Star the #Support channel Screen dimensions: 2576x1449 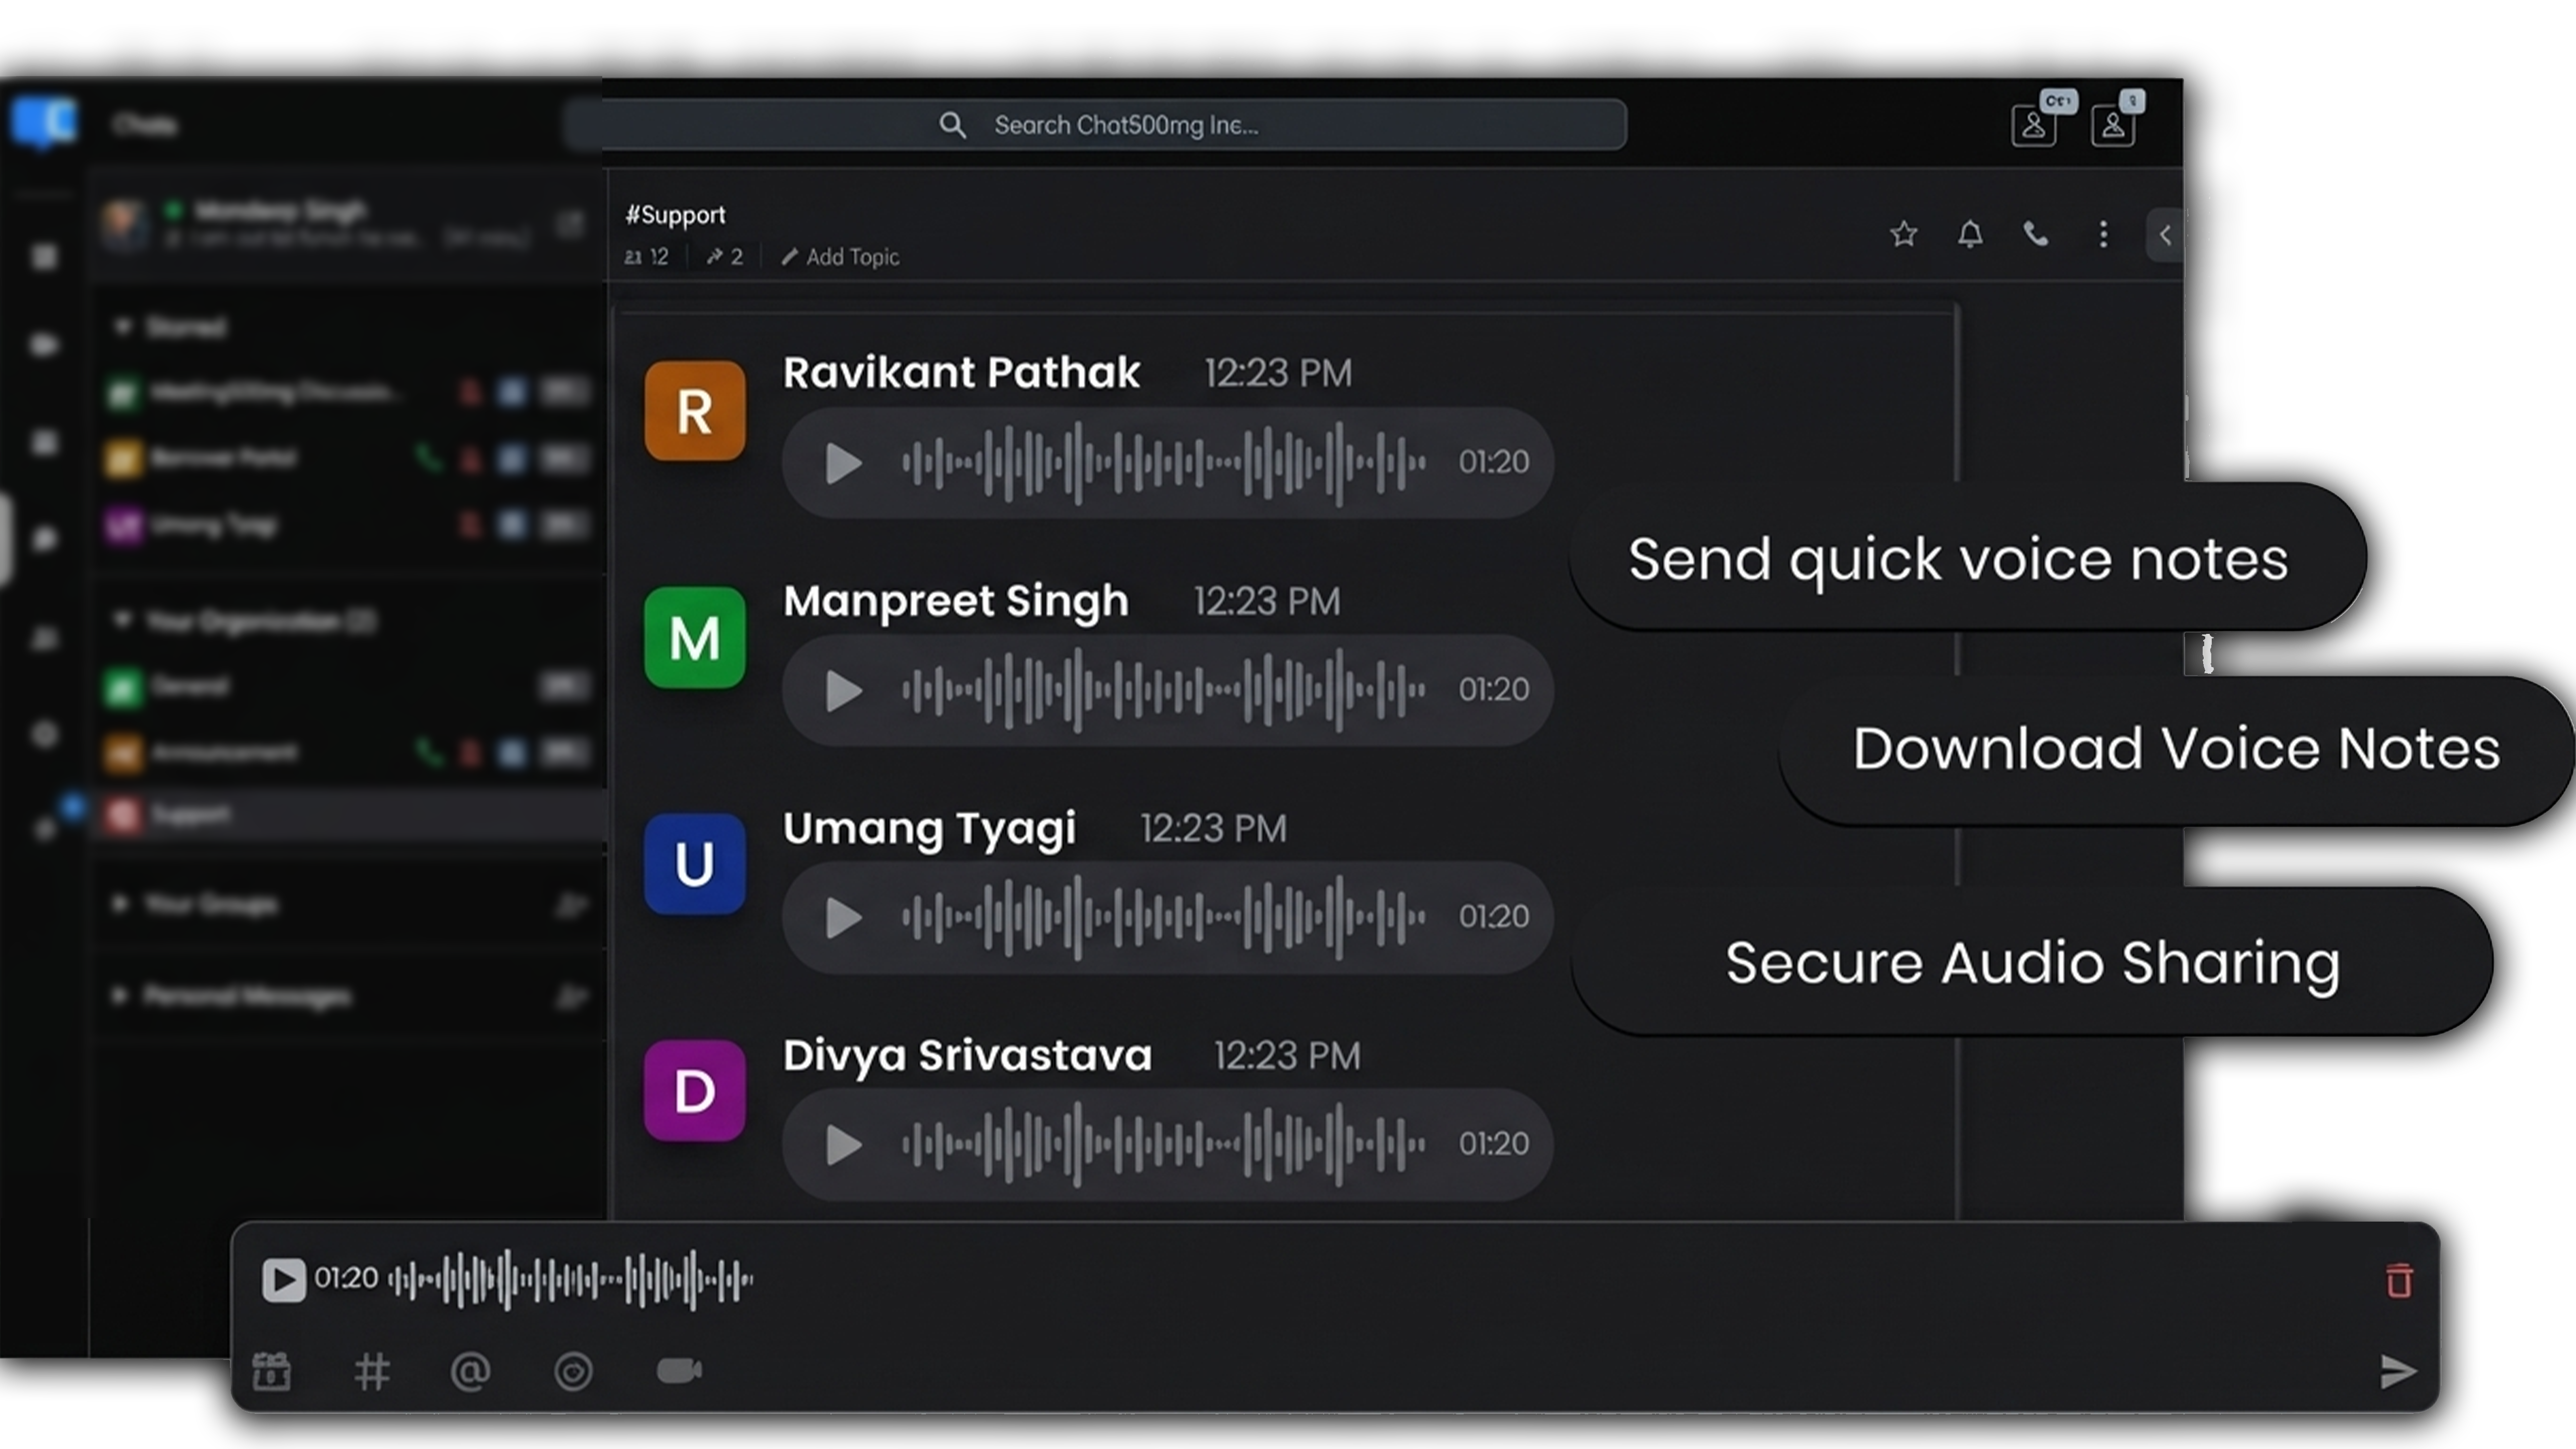pos(1903,234)
